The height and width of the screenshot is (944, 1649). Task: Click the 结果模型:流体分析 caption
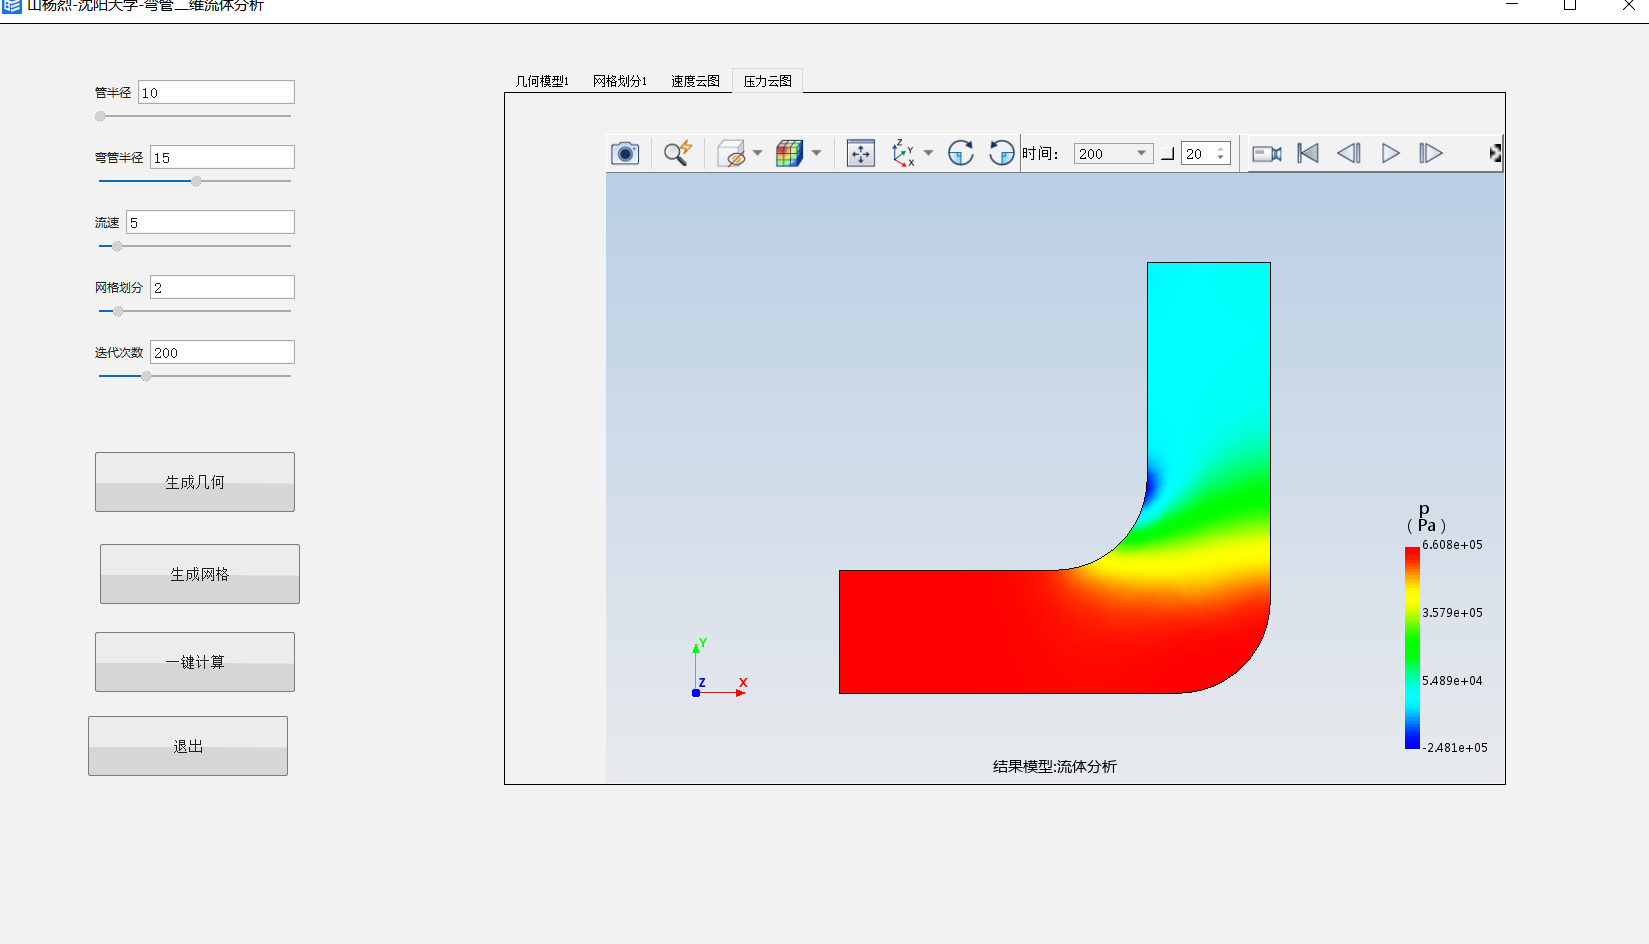(x=1054, y=766)
